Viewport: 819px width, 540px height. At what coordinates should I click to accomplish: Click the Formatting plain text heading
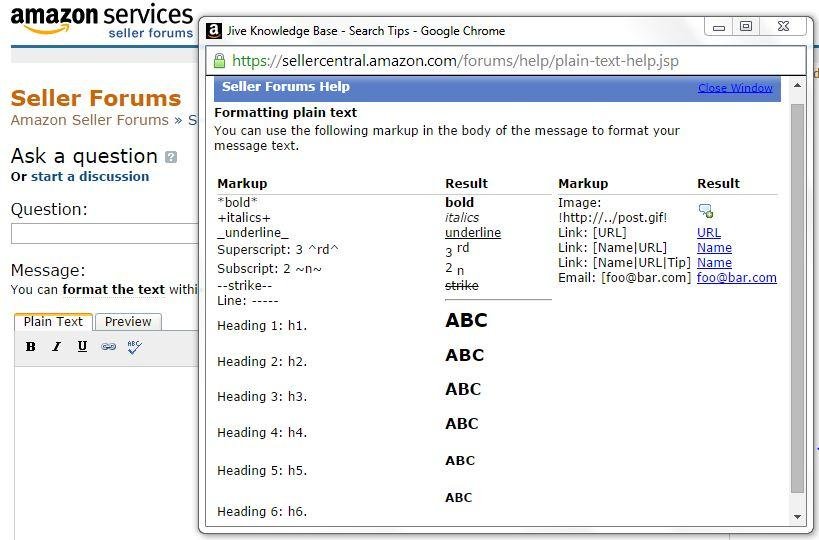(285, 113)
